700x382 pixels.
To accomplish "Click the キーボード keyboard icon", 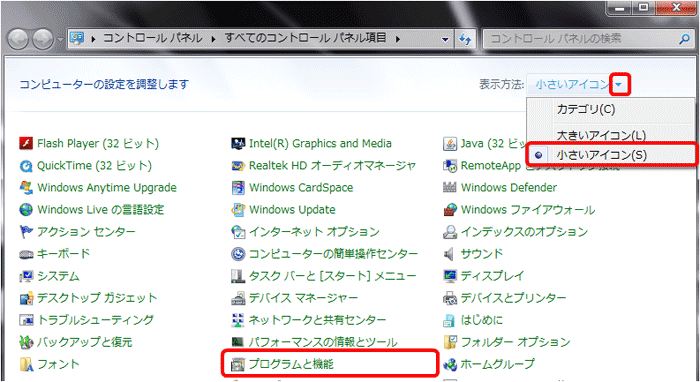I will tap(26, 254).
